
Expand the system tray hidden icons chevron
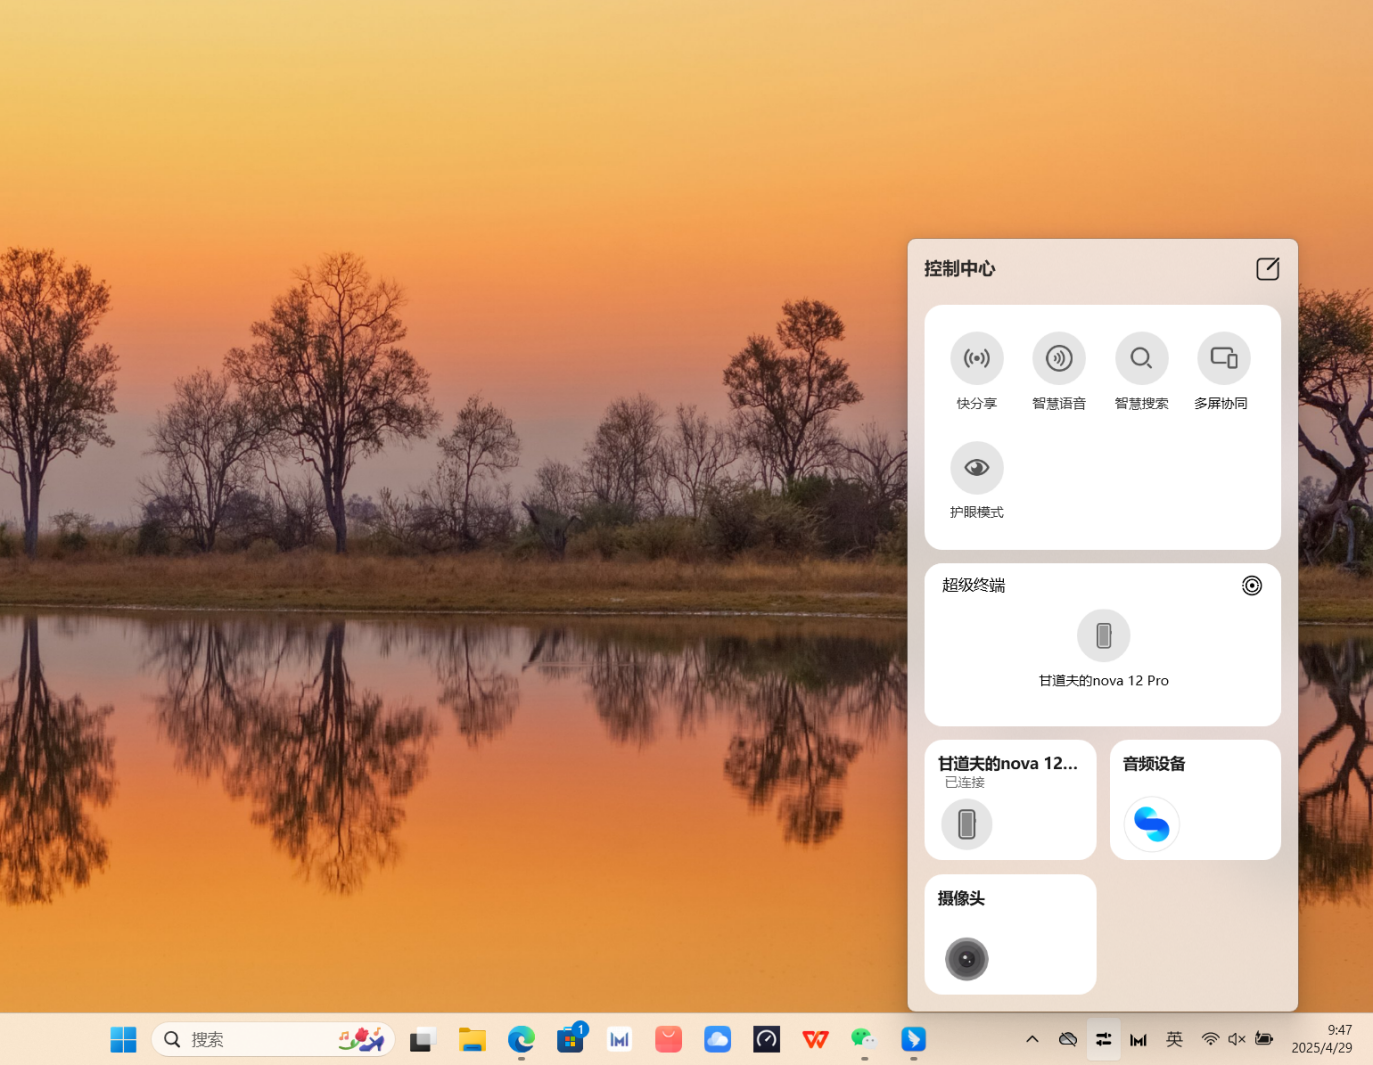1032,1040
